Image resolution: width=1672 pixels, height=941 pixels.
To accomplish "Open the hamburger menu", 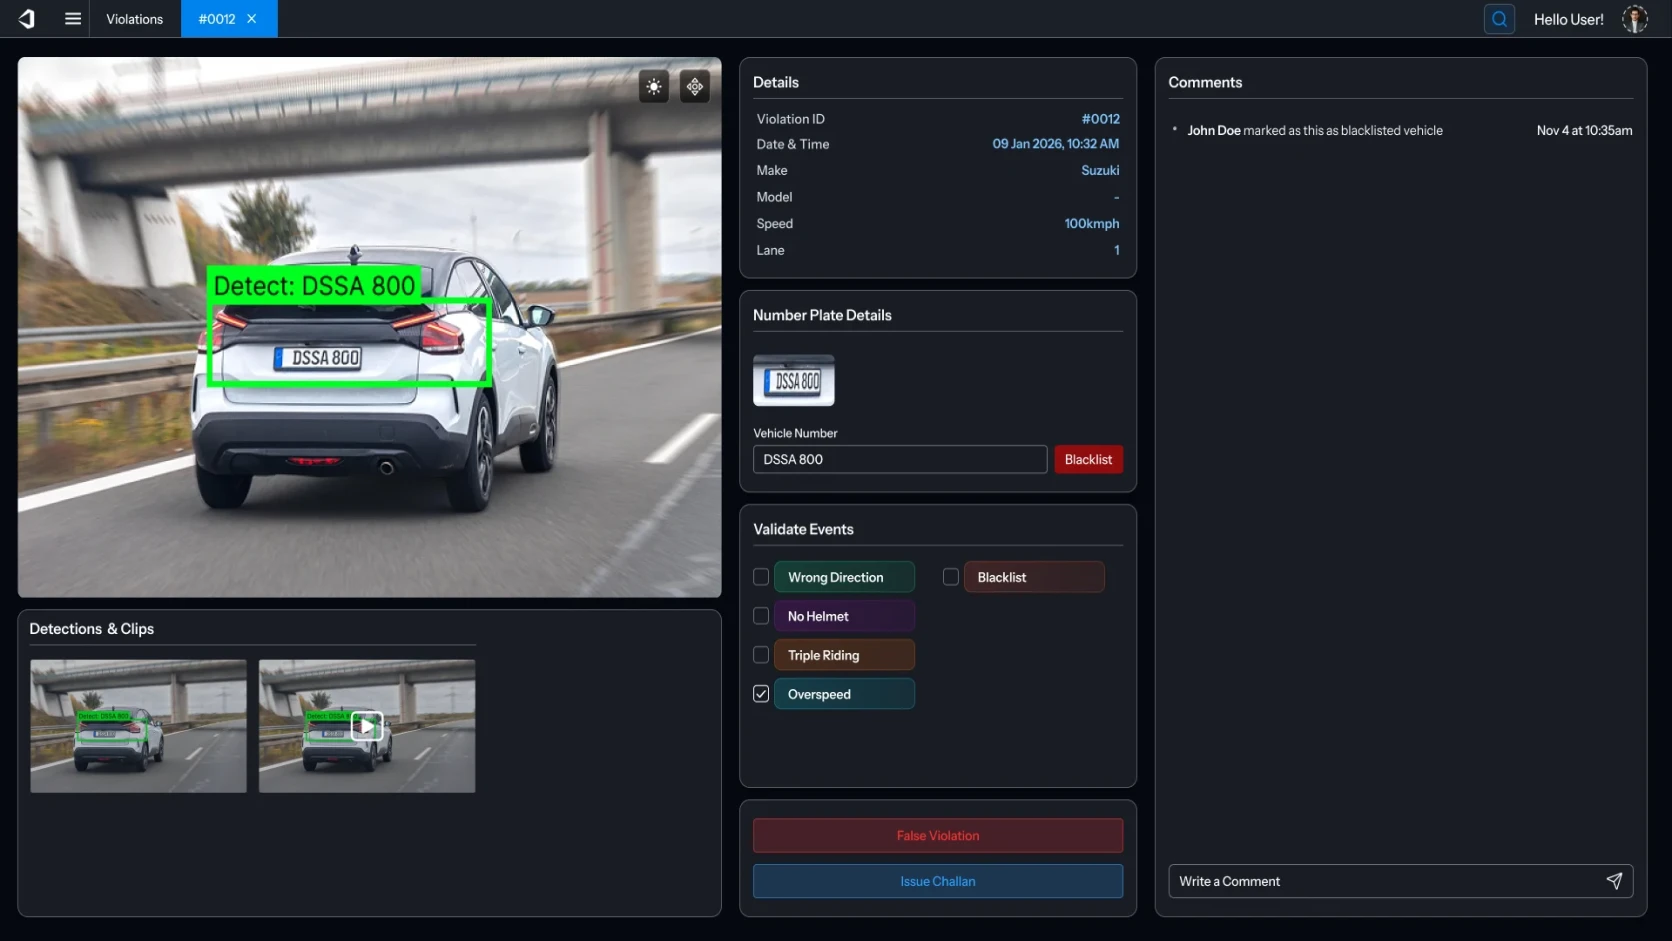I will coord(73,19).
